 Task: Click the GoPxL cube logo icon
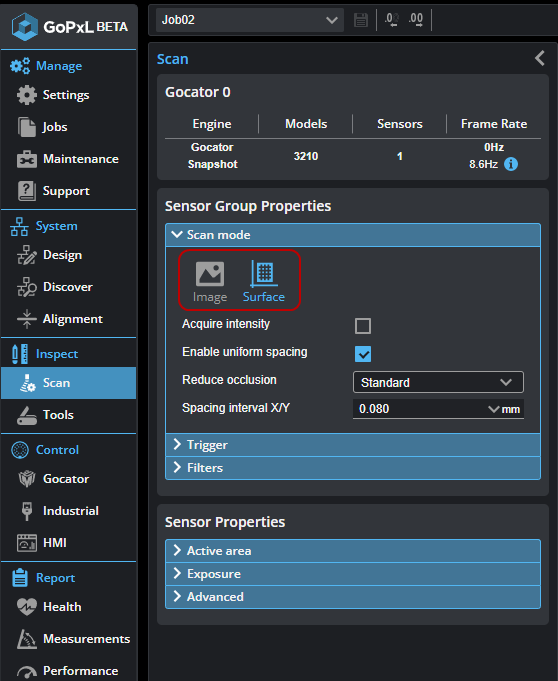click(25, 26)
